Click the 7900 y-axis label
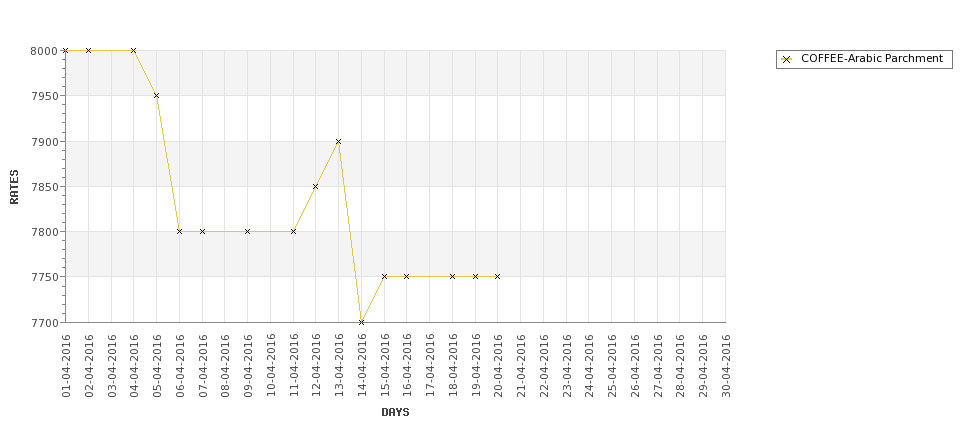Viewport: 975px width, 429px height. click(44, 142)
